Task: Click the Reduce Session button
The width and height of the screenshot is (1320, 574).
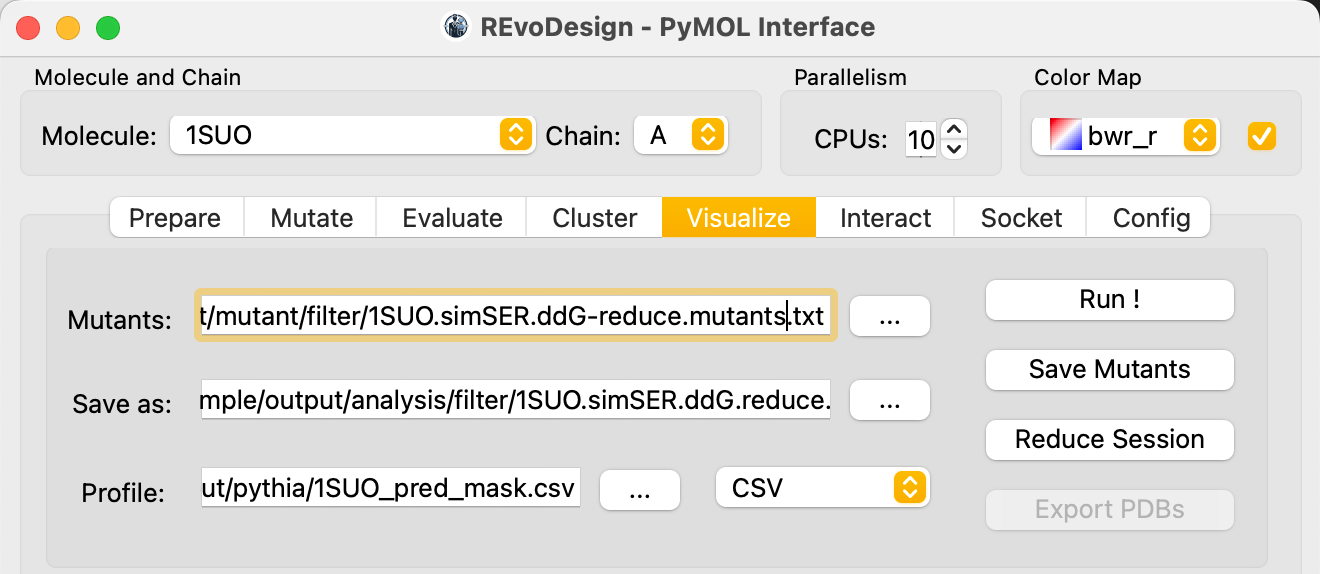Action: click(x=1110, y=440)
